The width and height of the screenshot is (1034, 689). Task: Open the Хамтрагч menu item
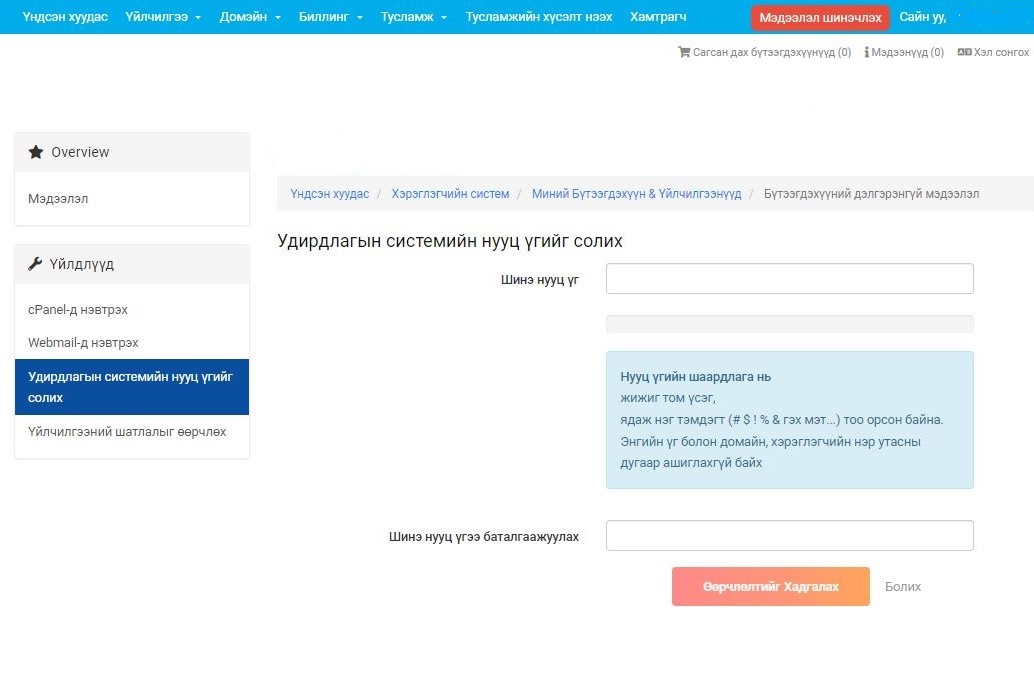[658, 17]
